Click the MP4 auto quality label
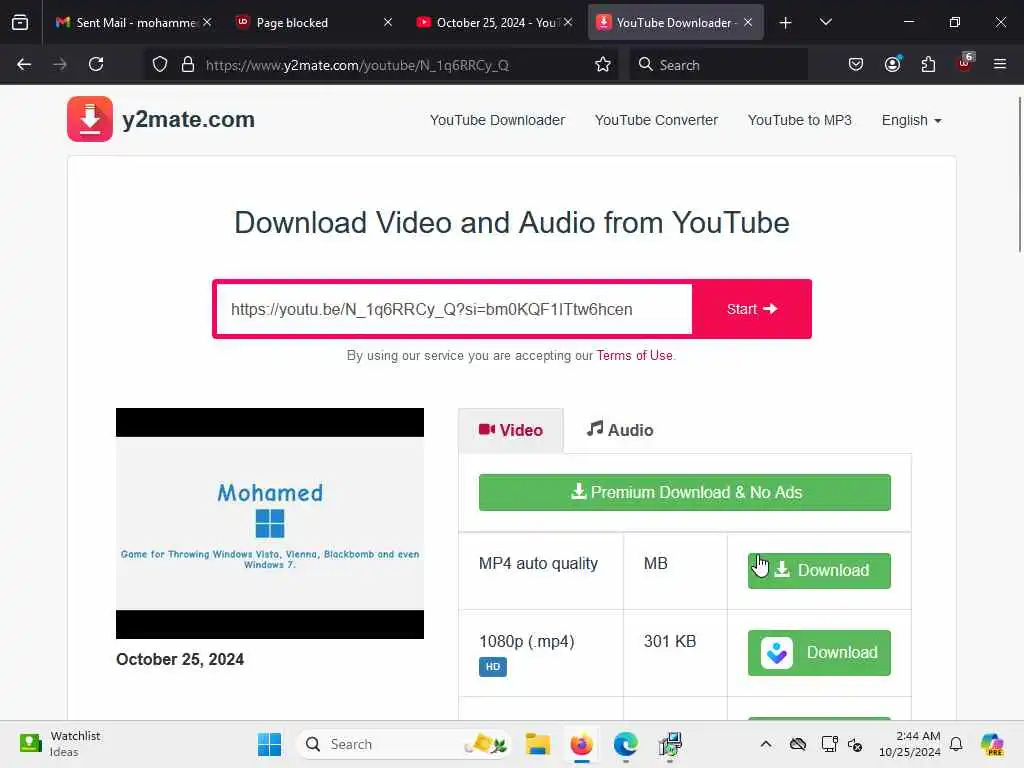The width and height of the screenshot is (1024, 768). [538, 563]
